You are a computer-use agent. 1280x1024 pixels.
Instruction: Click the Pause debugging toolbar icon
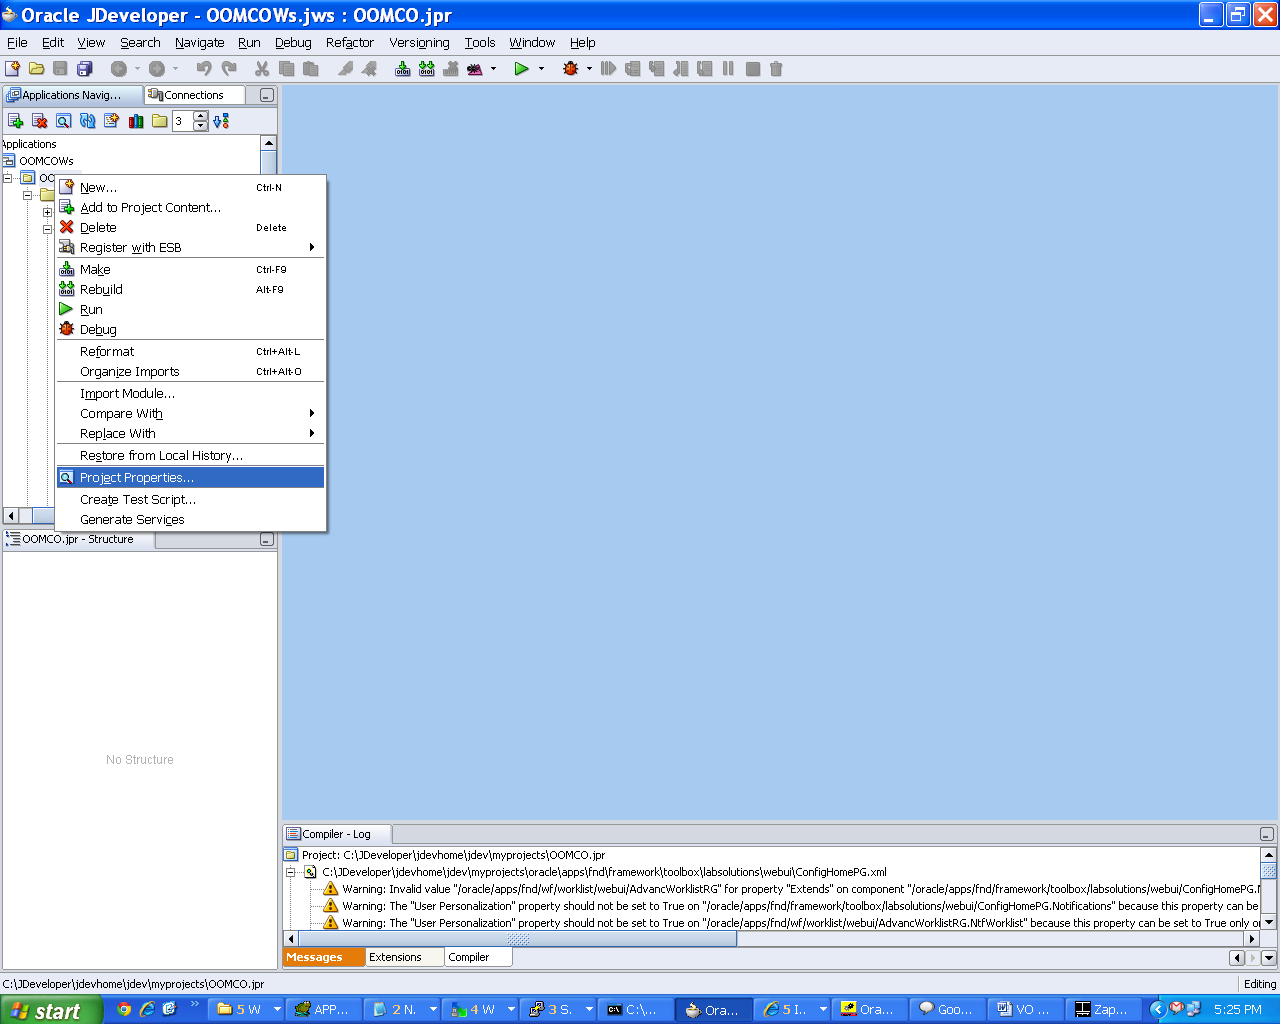[x=728, y=69]
